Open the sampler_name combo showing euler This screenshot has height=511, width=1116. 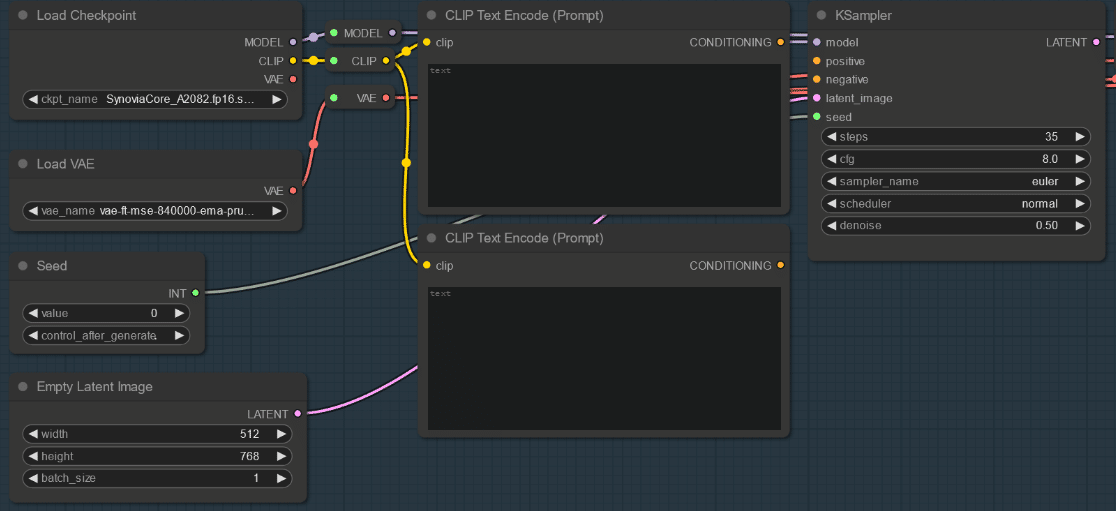[956, 181]
